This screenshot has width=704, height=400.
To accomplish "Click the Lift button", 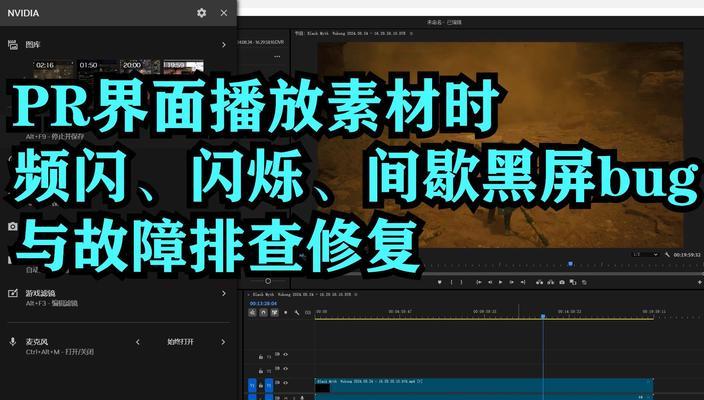I will point(540,282).
